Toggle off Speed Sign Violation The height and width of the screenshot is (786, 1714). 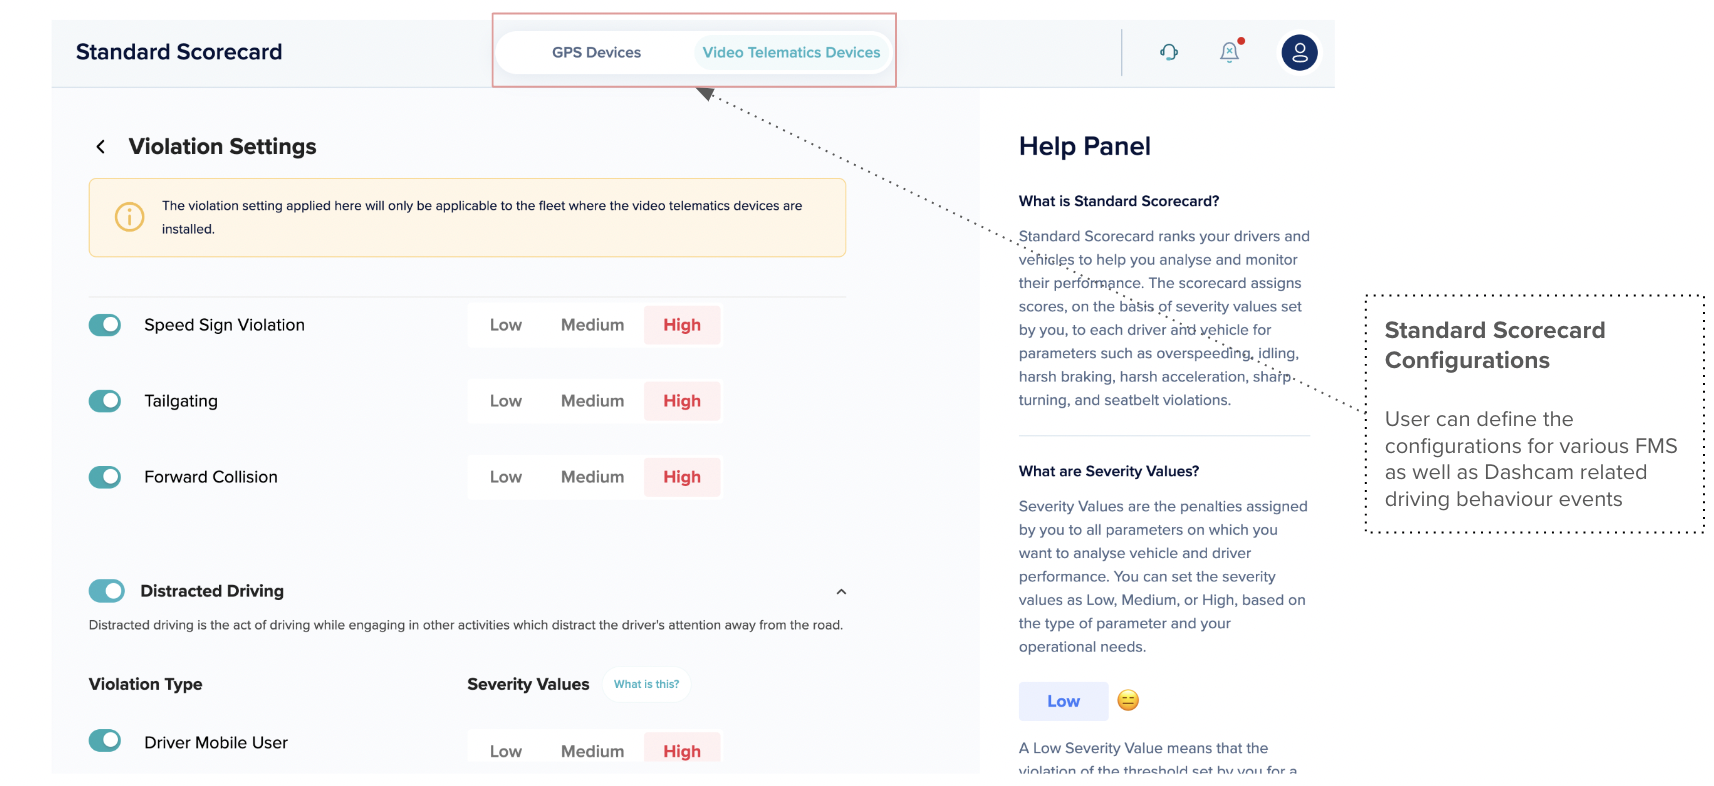(105, 325)
